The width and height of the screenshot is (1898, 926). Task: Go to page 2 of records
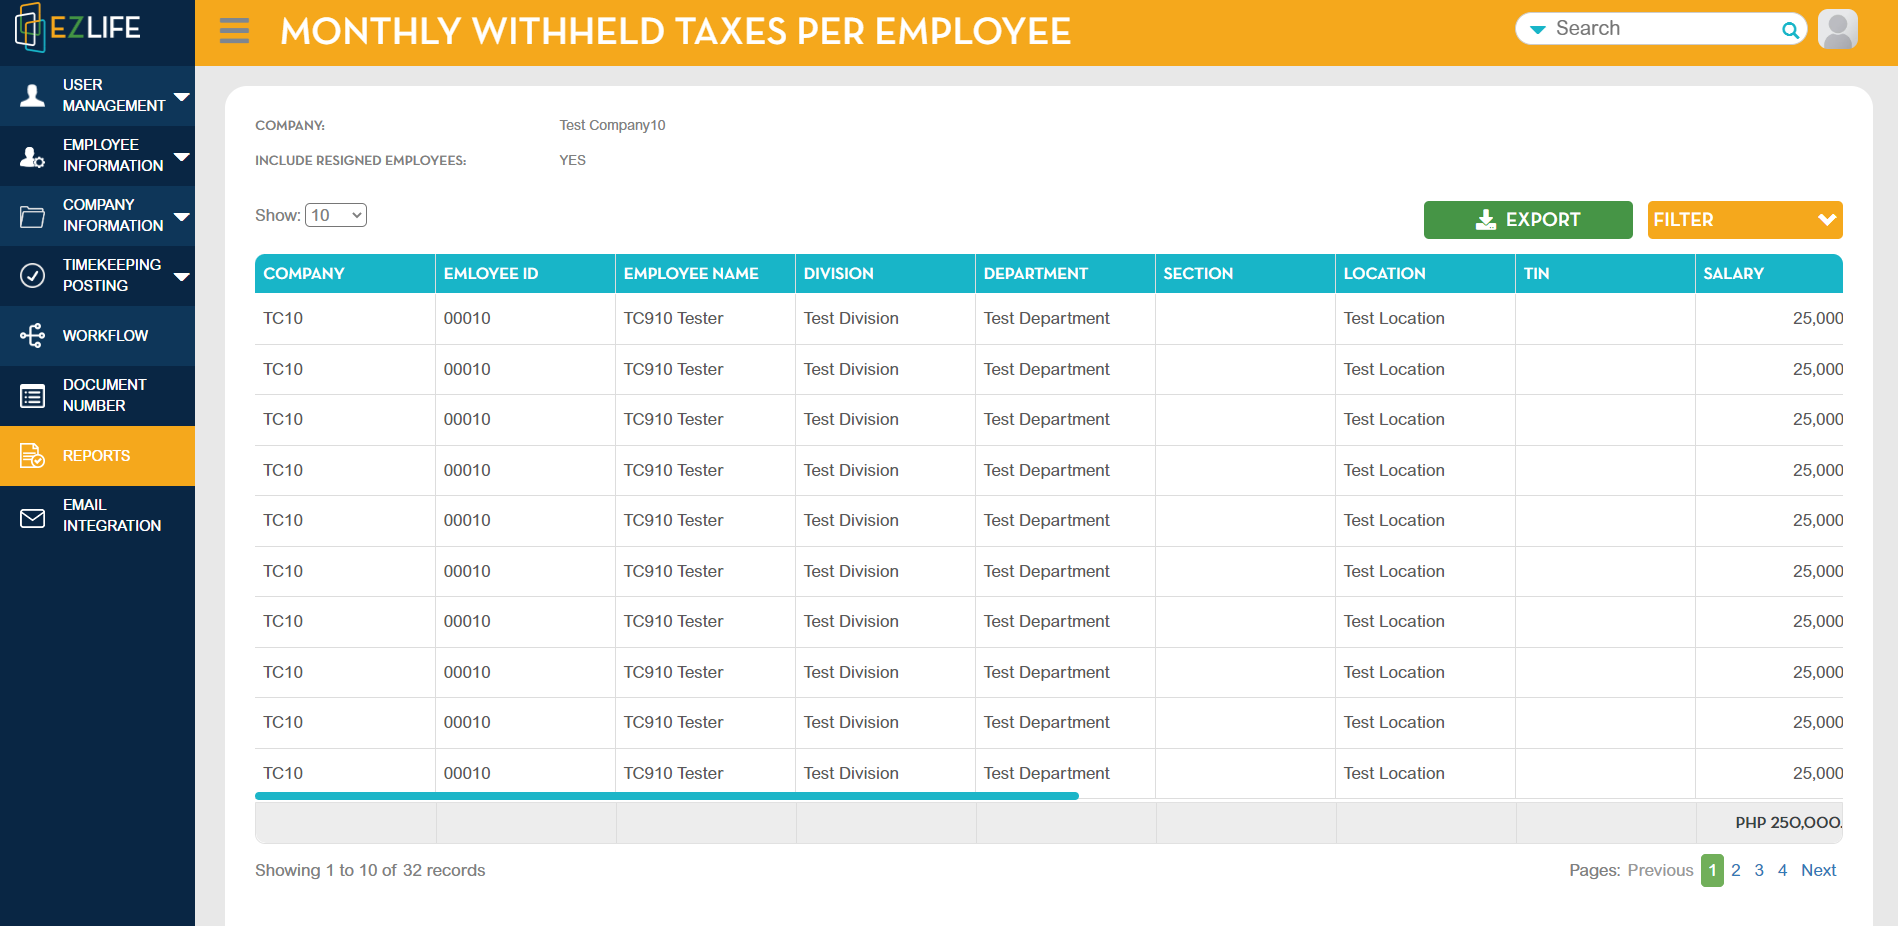pyautogui.click(x=1735, y=870)
